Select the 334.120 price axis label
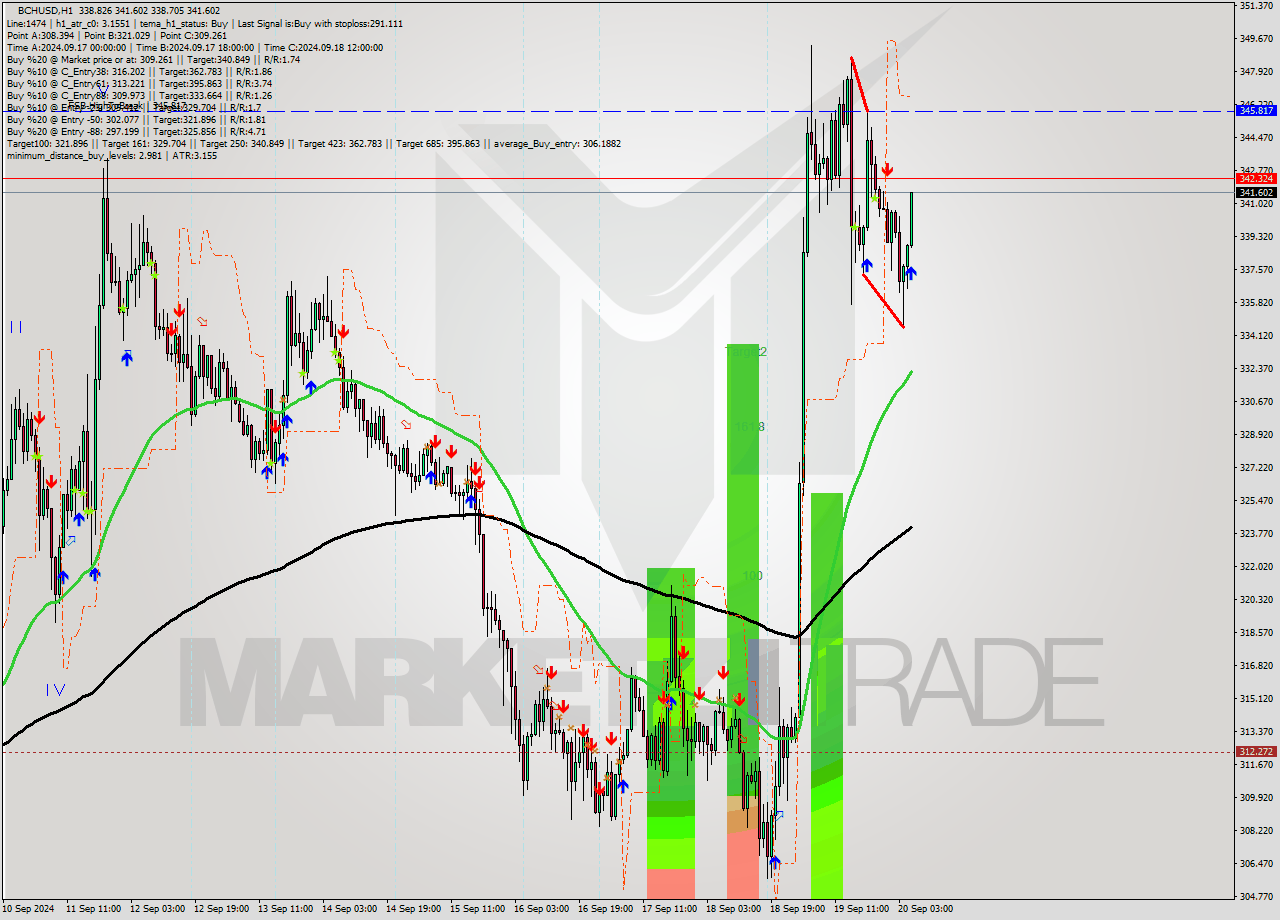1280x920 pixels. [1256, 336]
